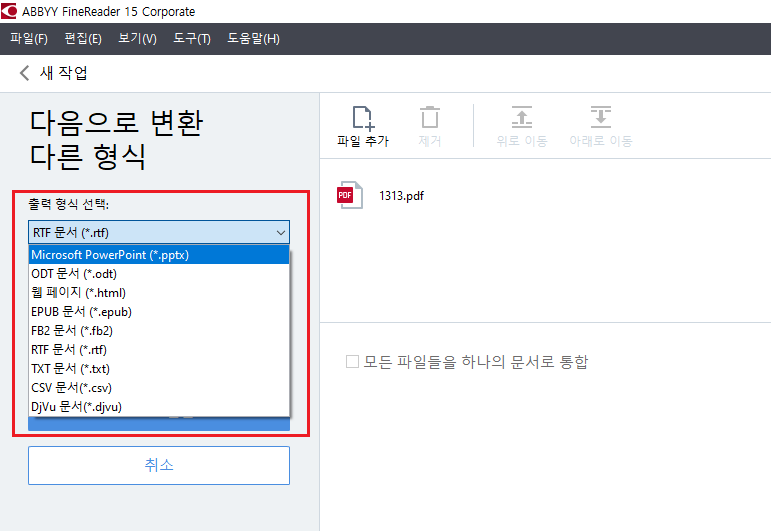
Task: Choose DjVu 문서(*.djvu) option
Action: [159, 407]
